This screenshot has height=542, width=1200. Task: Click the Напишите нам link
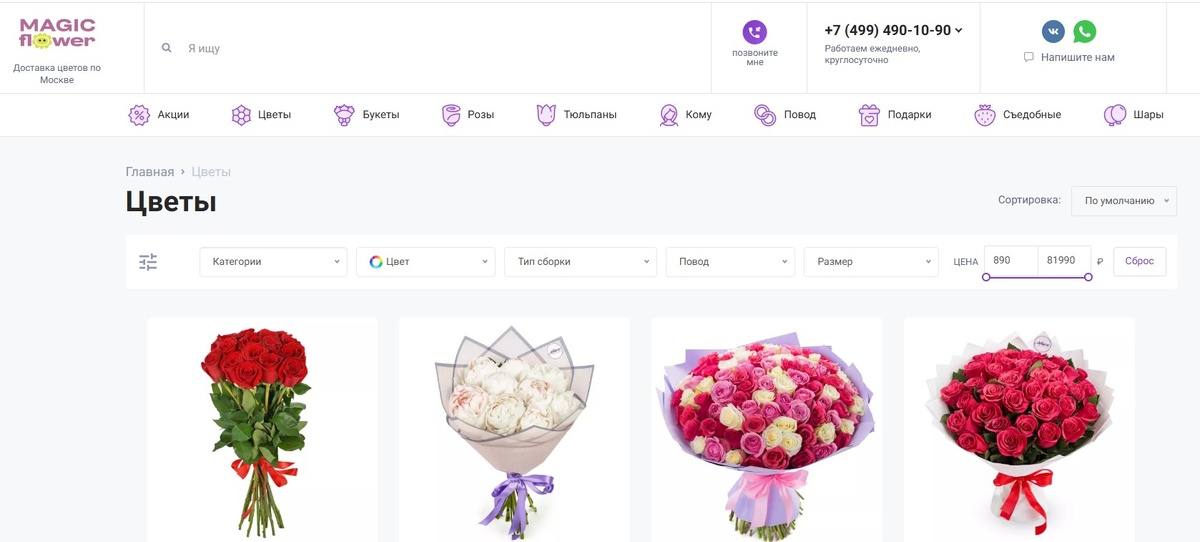(x=1078, y=57)
